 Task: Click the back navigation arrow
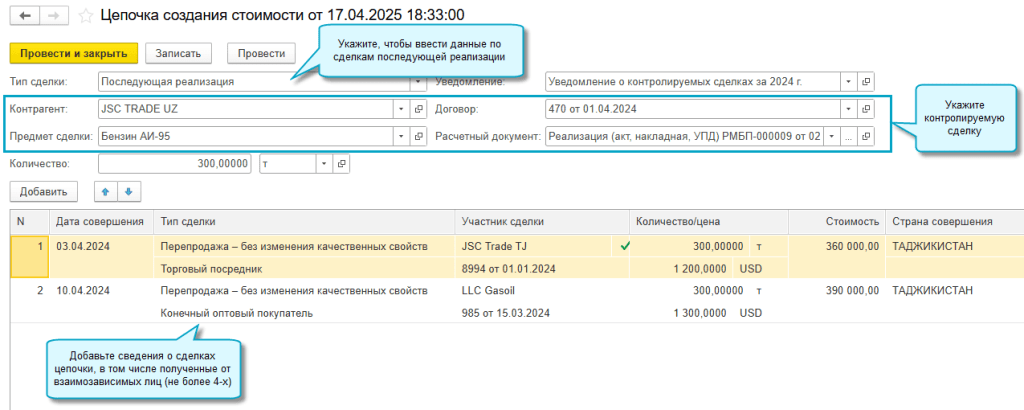coord(23,16)
